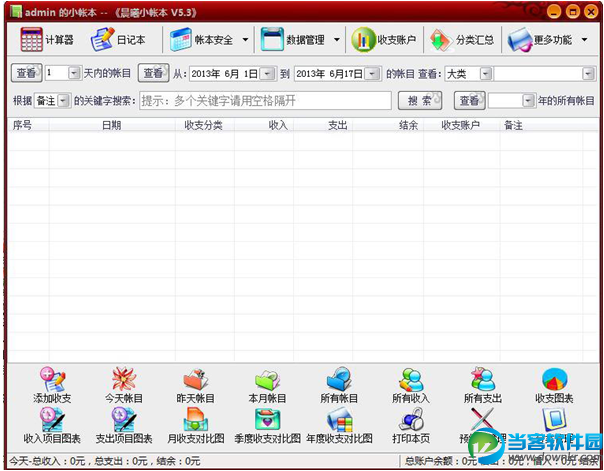This screenshot has width=604, height=471.
Task: Open the days-count dropdown before 天内的帐目
Action: (74, 73)
